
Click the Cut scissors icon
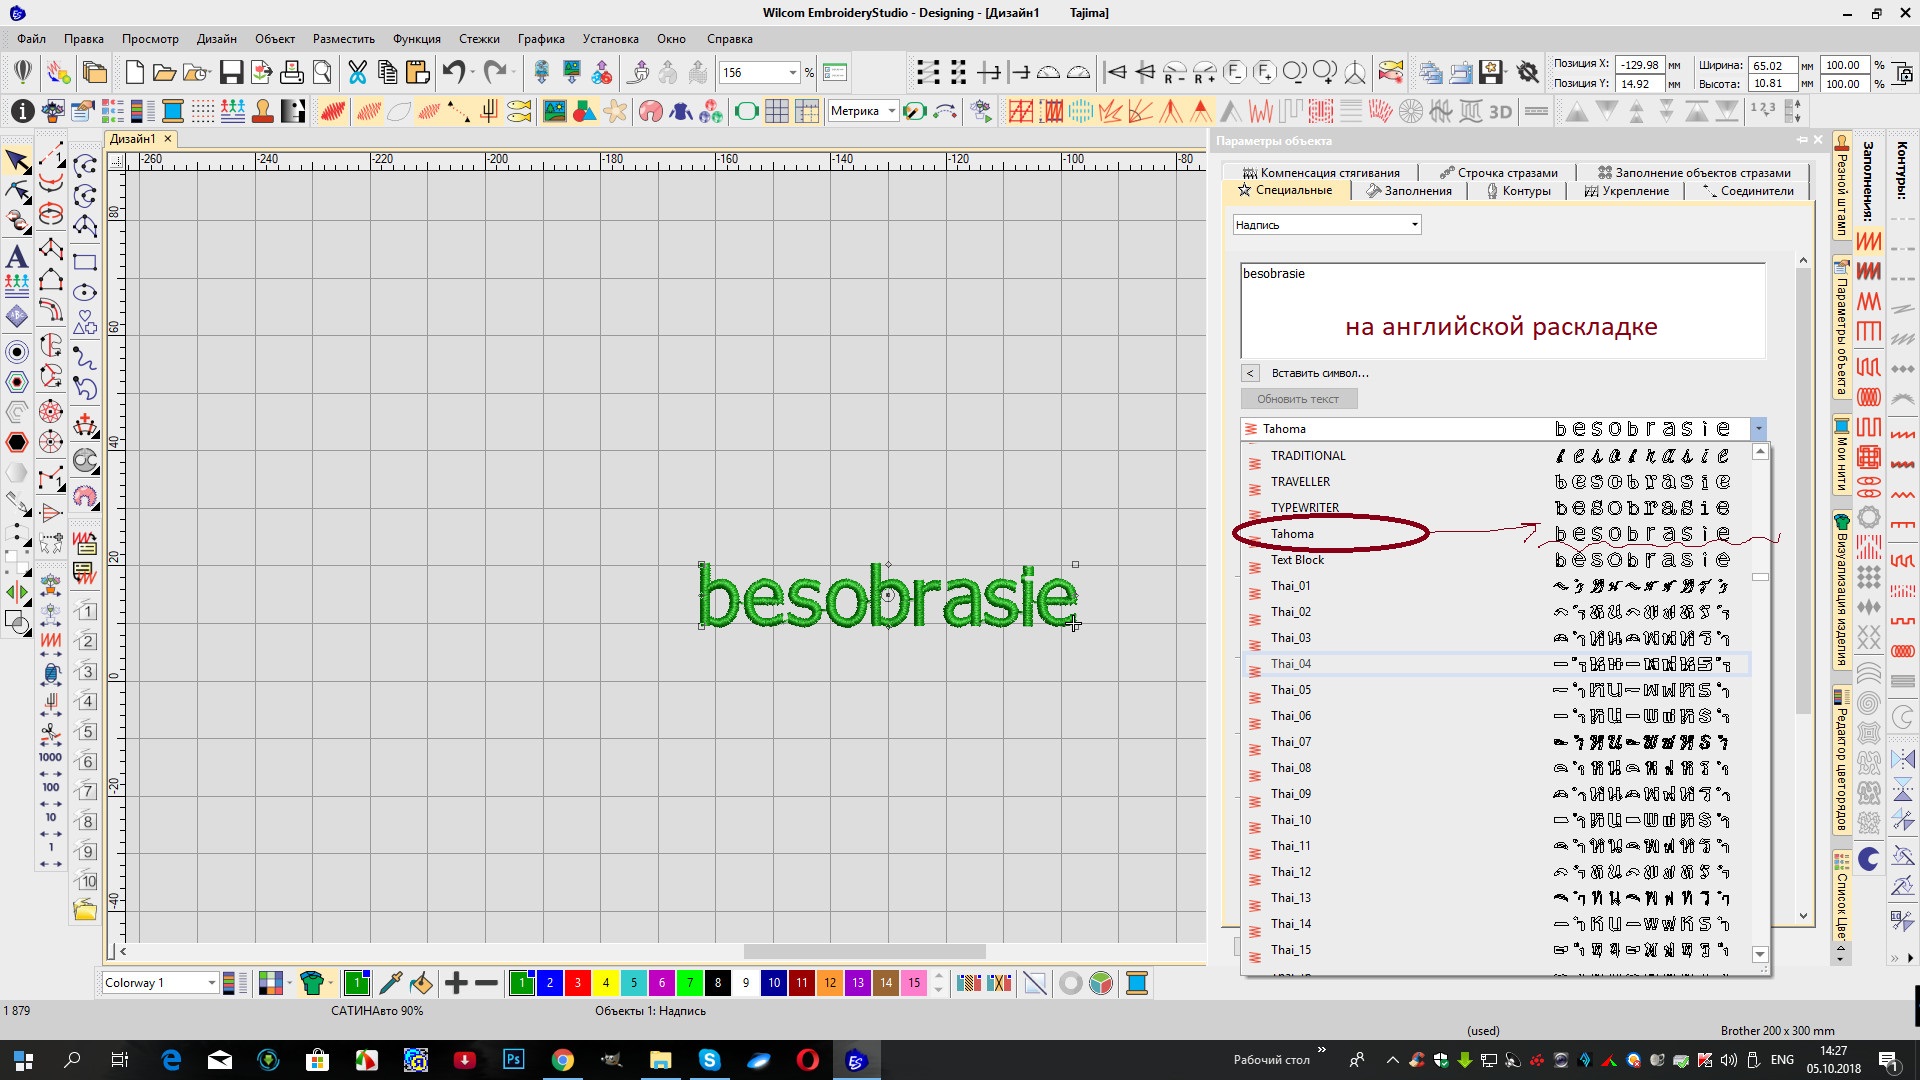tap(357, 72)
